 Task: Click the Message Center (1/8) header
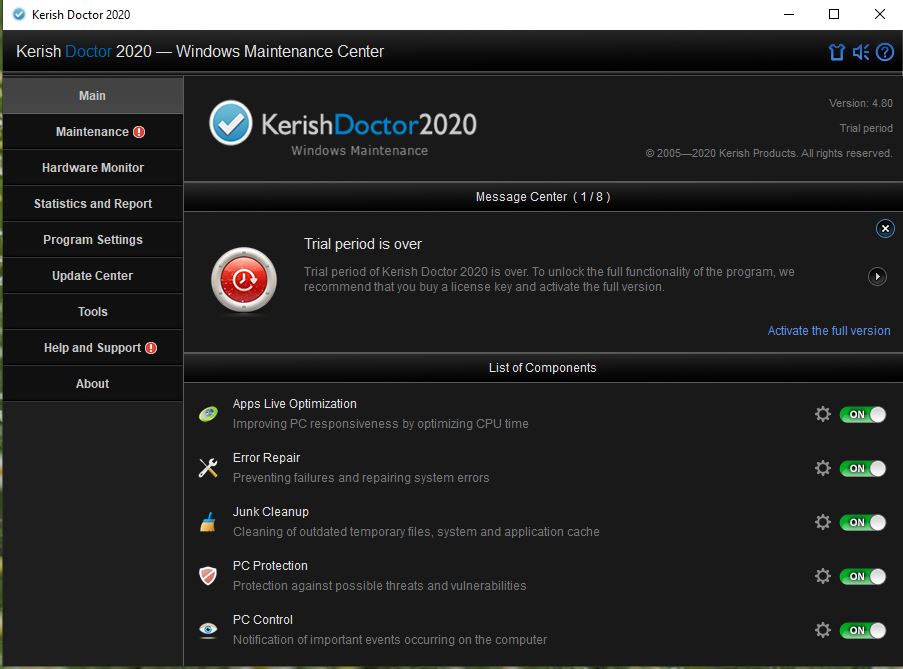542,197
